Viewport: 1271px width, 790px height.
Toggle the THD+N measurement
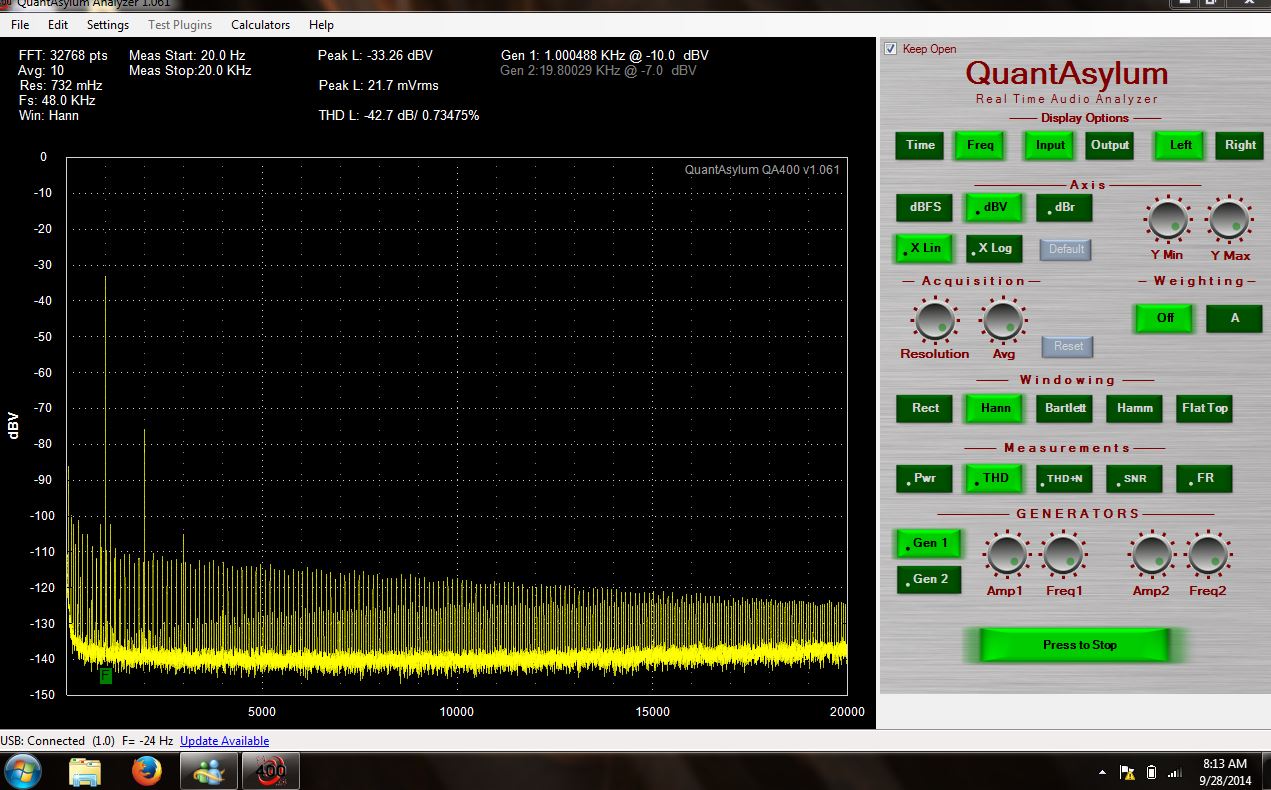(x=1065, y=478)
